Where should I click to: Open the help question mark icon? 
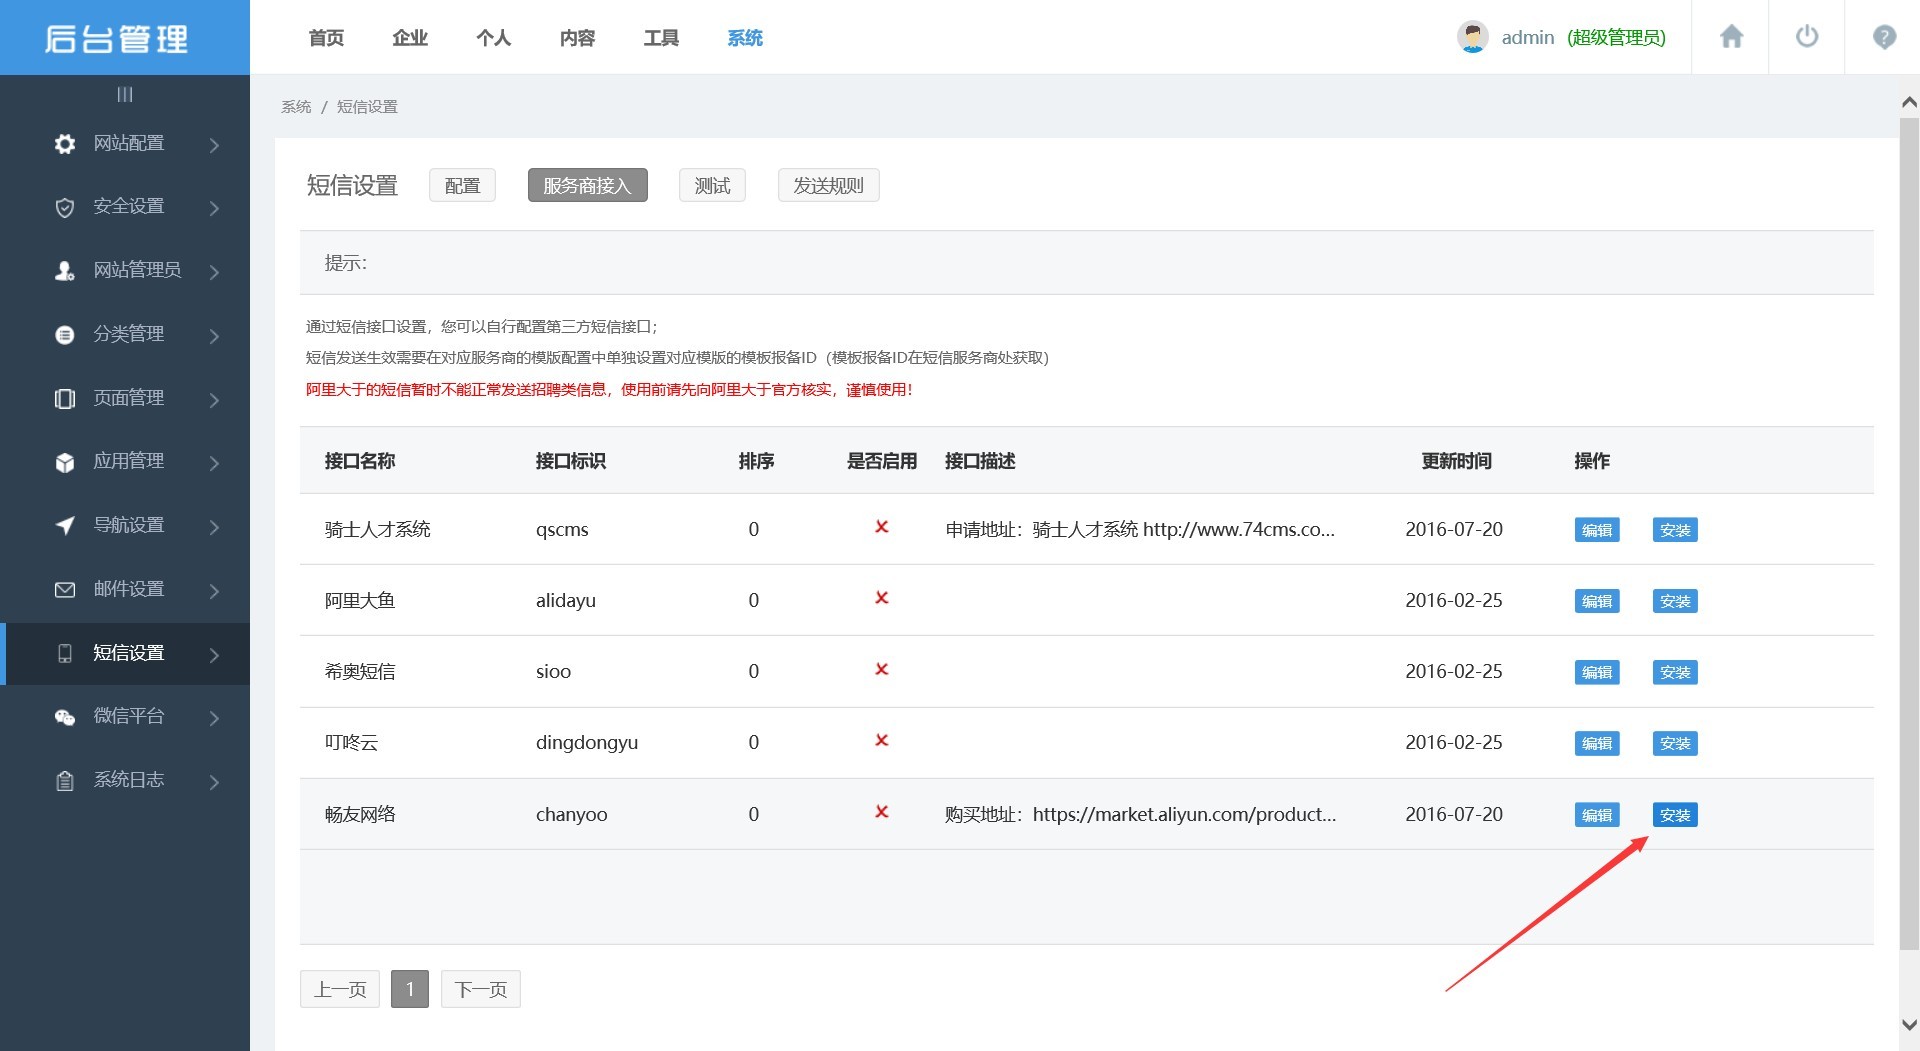1884,37
